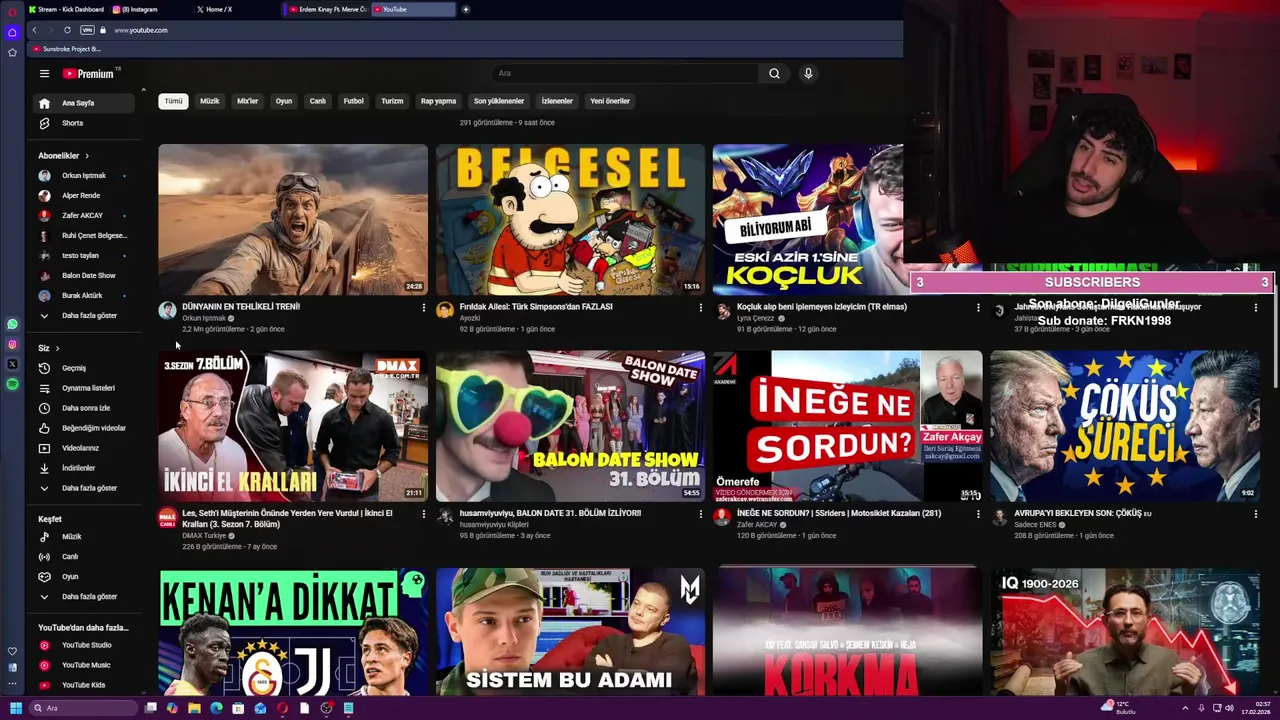1280x720 pixels.
Task: Click the Ana Sayfa home button
Action: tap(84, 103)
